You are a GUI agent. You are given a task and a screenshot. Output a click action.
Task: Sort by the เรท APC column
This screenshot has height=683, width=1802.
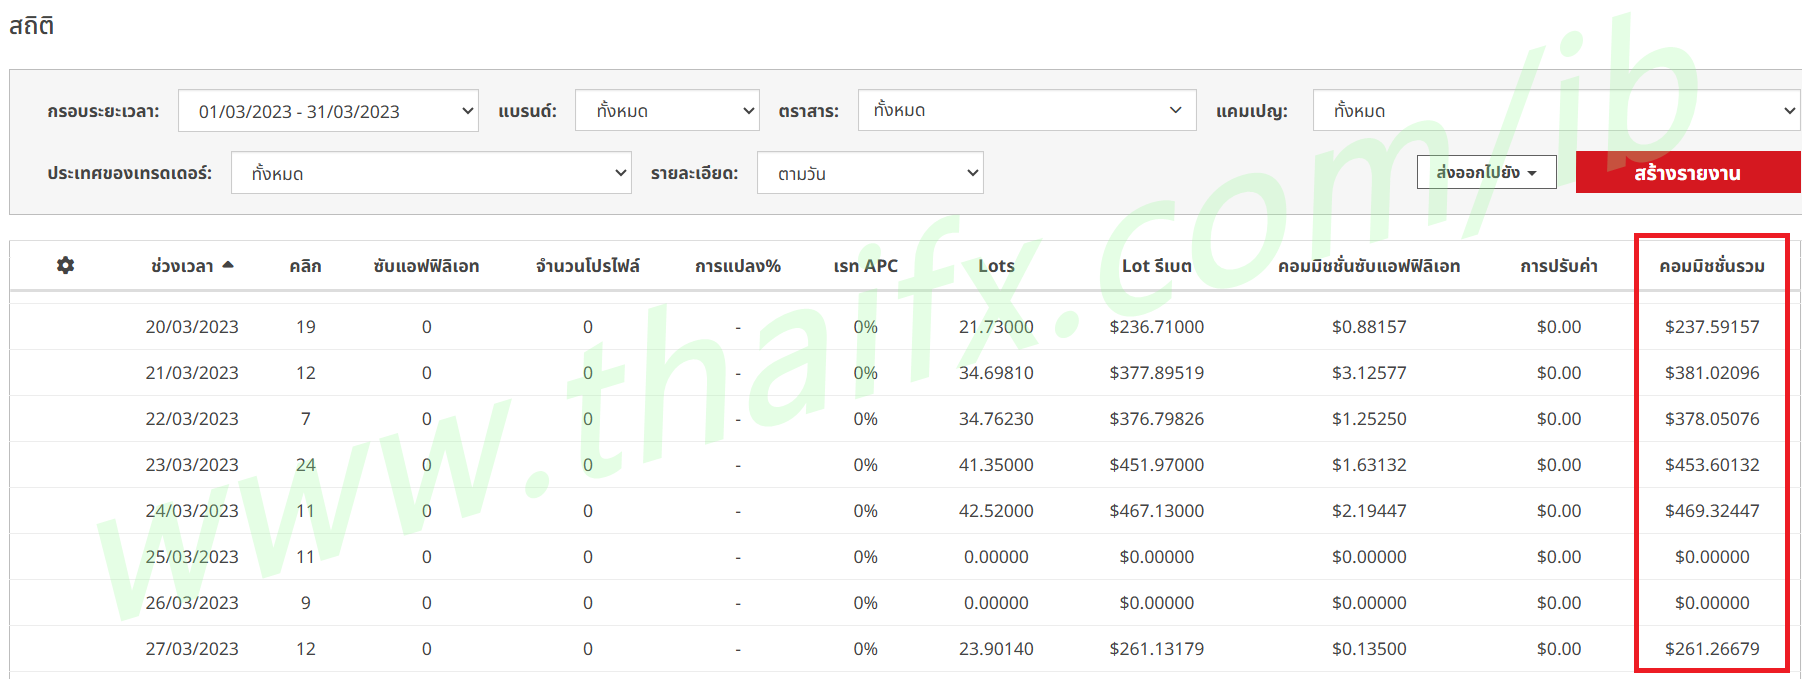[865, 266]
